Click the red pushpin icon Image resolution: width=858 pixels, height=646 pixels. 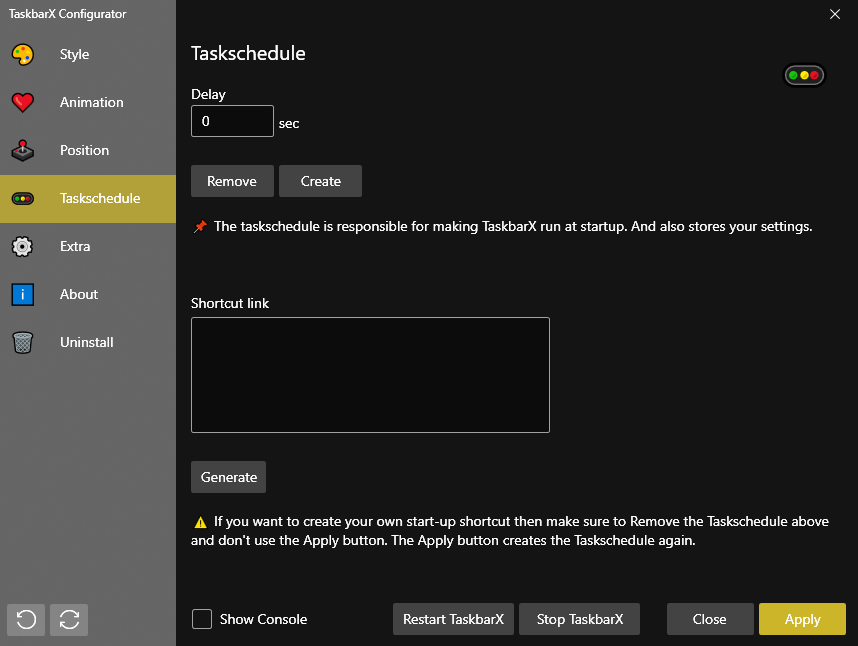pyautogui.click(x=200, y=226)
